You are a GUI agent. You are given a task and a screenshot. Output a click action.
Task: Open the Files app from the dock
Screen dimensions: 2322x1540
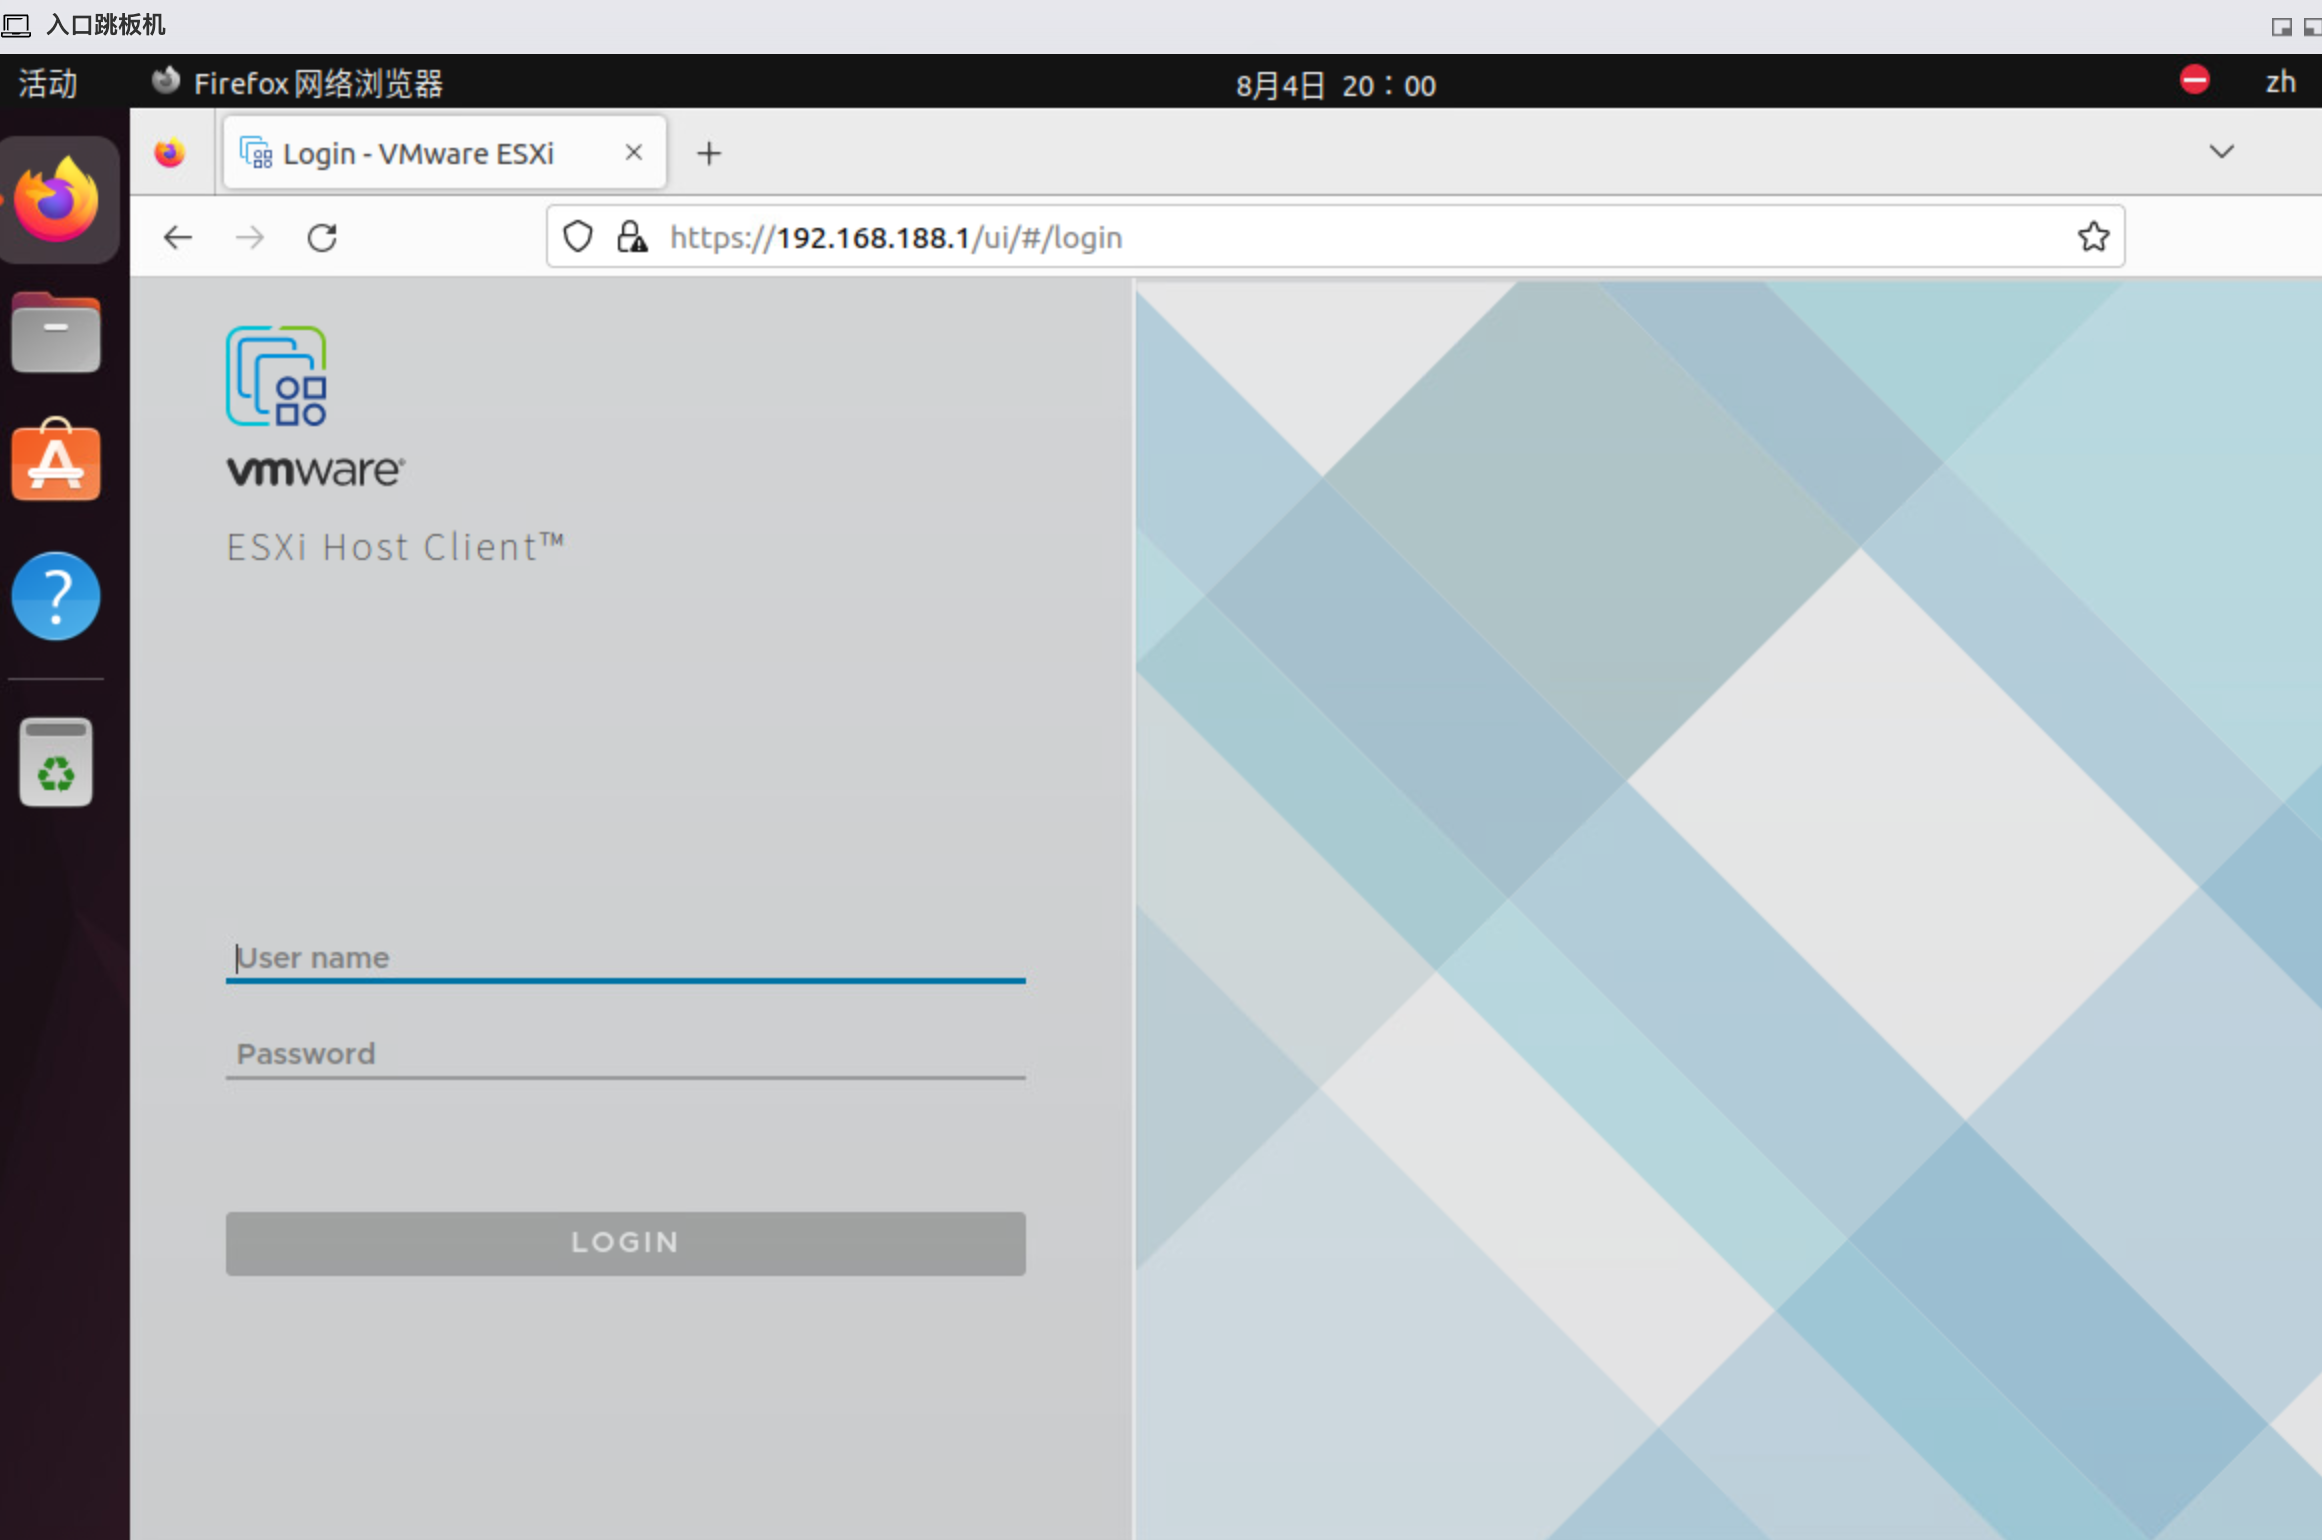click(x=56, y=333)
